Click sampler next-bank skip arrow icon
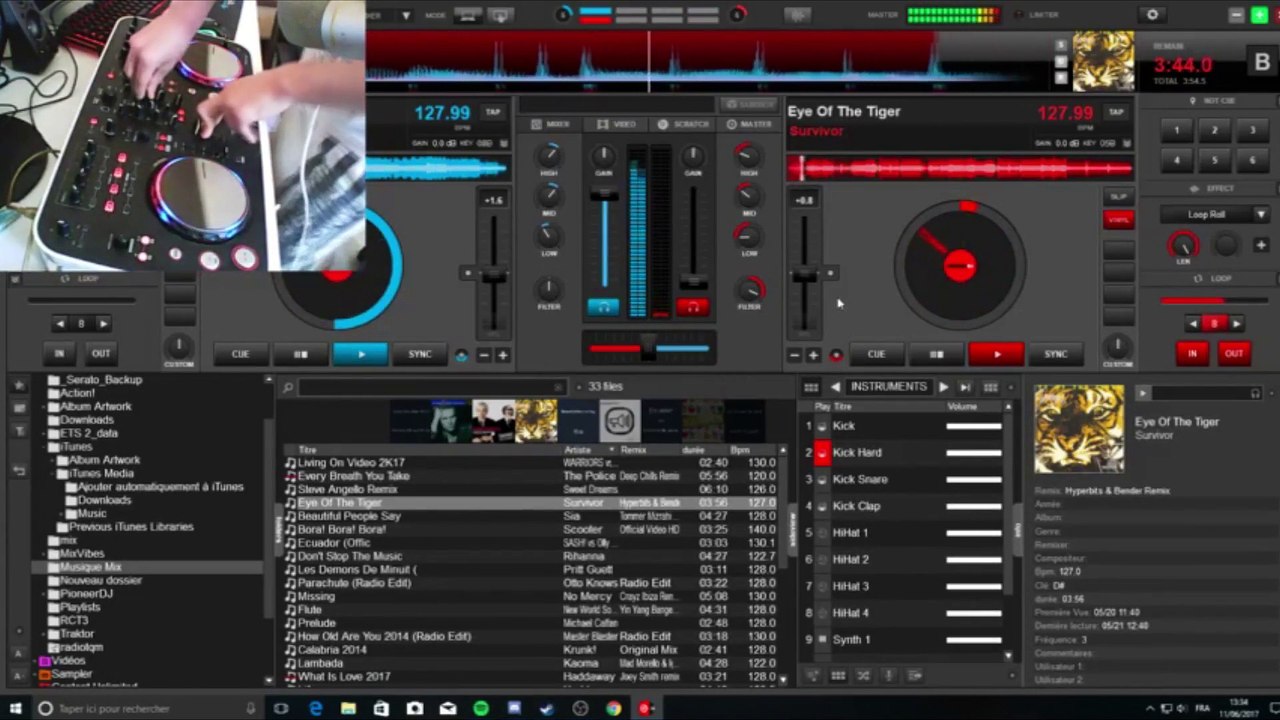Screen dimensions: 1280x720 click(965, 387)
